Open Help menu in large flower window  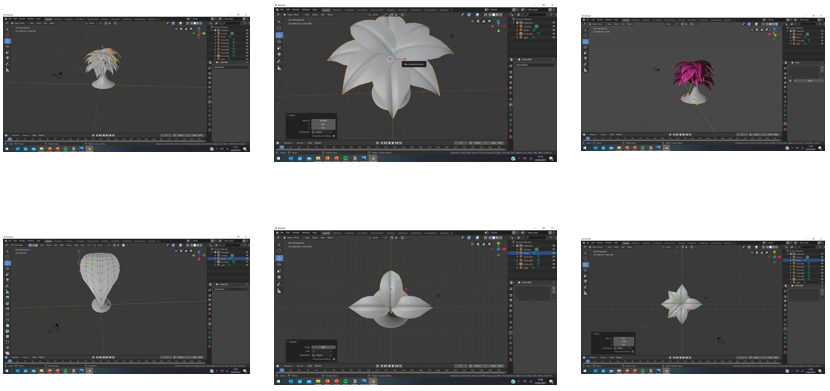314,10
